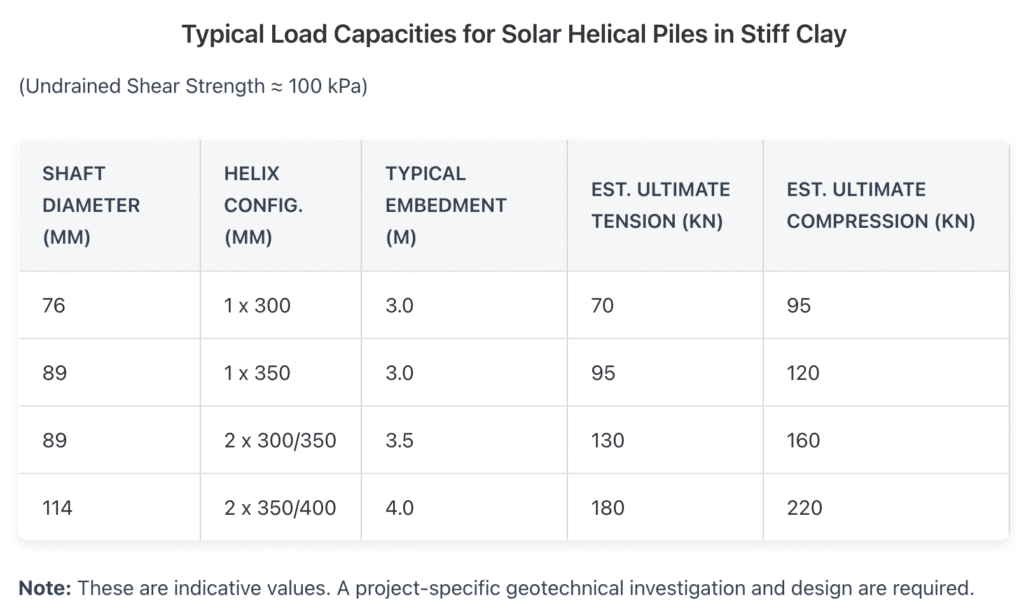The height and width of the screenshot is (616, 1024).
Task: Select the 1 x 350 helix cell
Action: pyautogui.click(x=257, y=373)
